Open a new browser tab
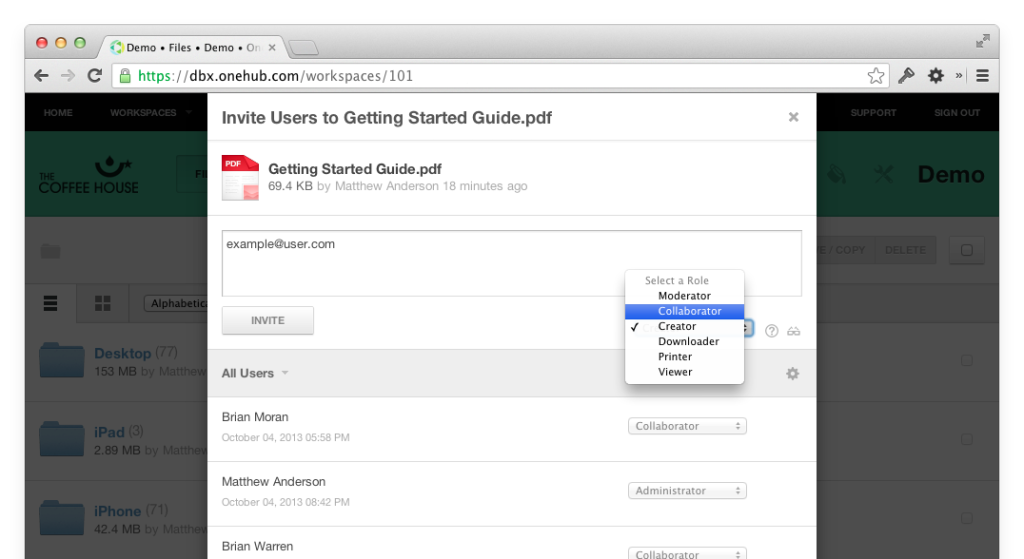Screen dimensions: 1024x559 (x=303, y=48)
